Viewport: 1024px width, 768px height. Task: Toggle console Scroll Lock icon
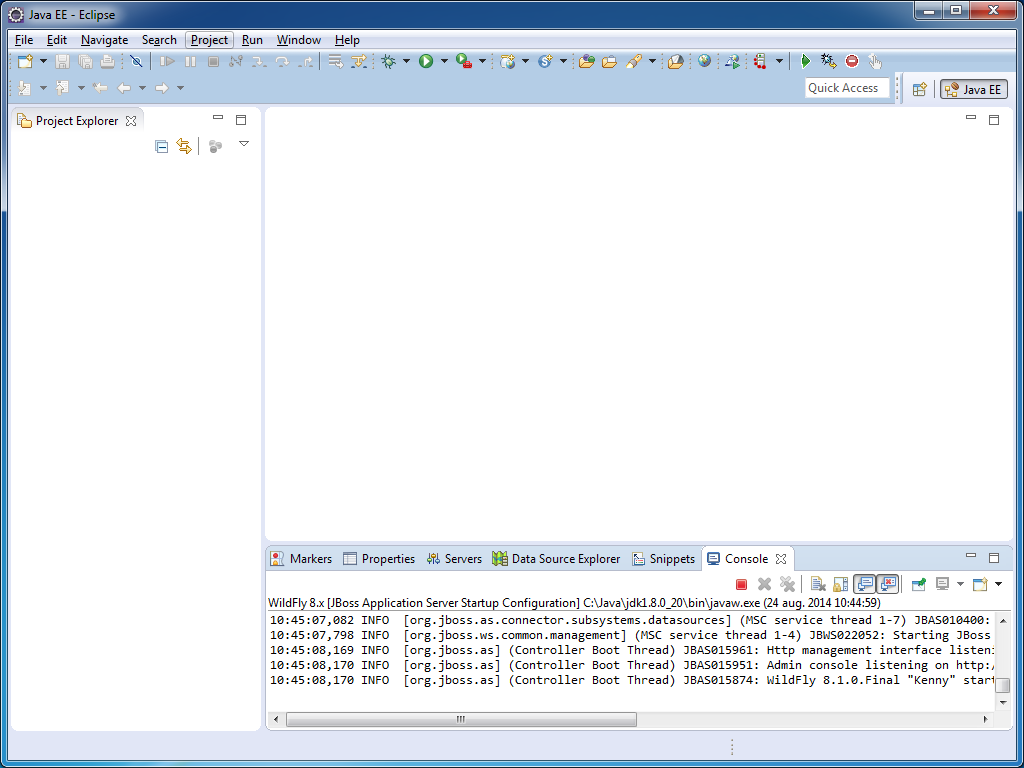click(x=840, y=584)
